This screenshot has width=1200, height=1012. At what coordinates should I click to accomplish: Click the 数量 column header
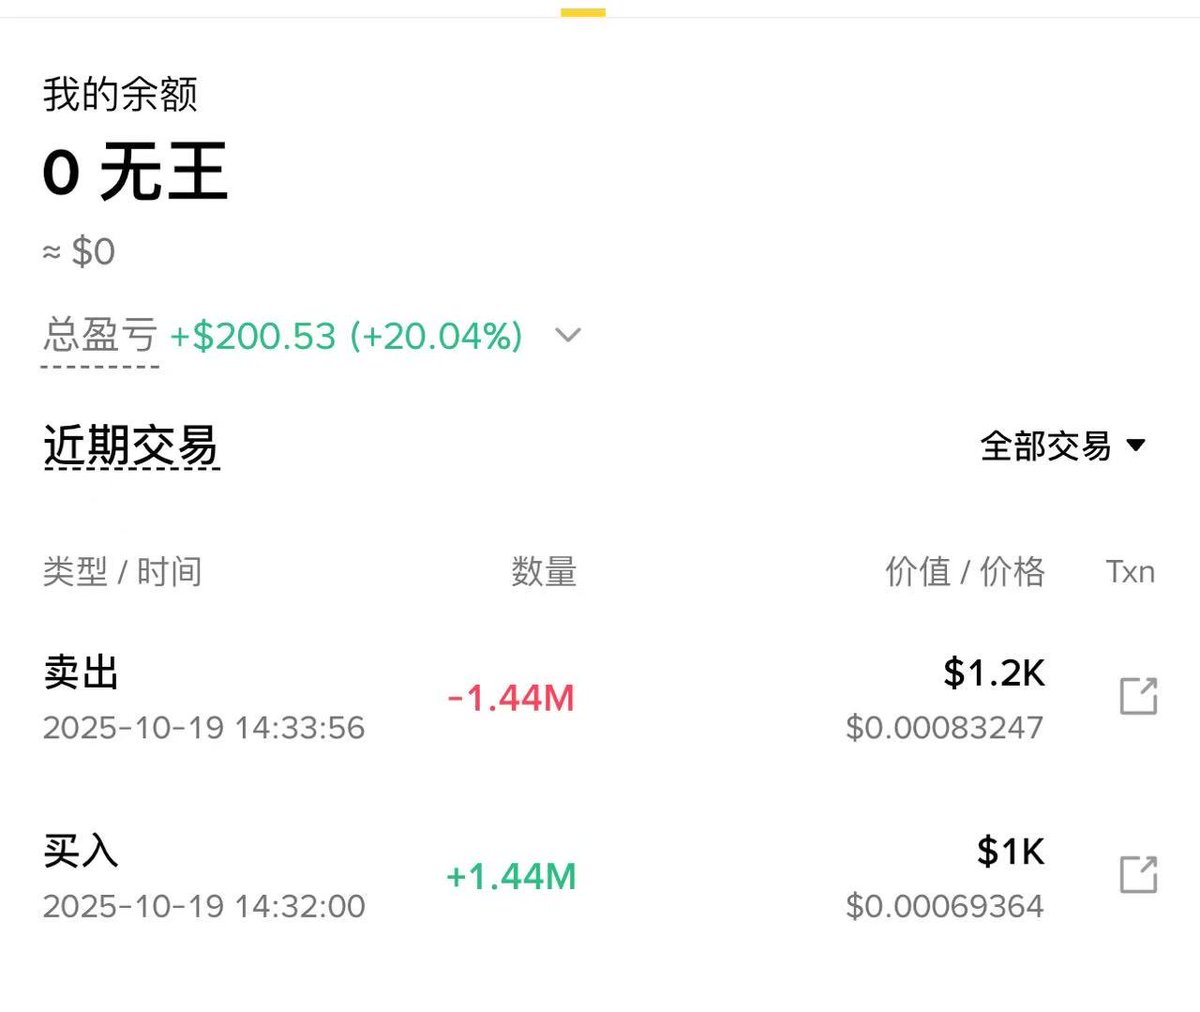[x=543, y=572]
